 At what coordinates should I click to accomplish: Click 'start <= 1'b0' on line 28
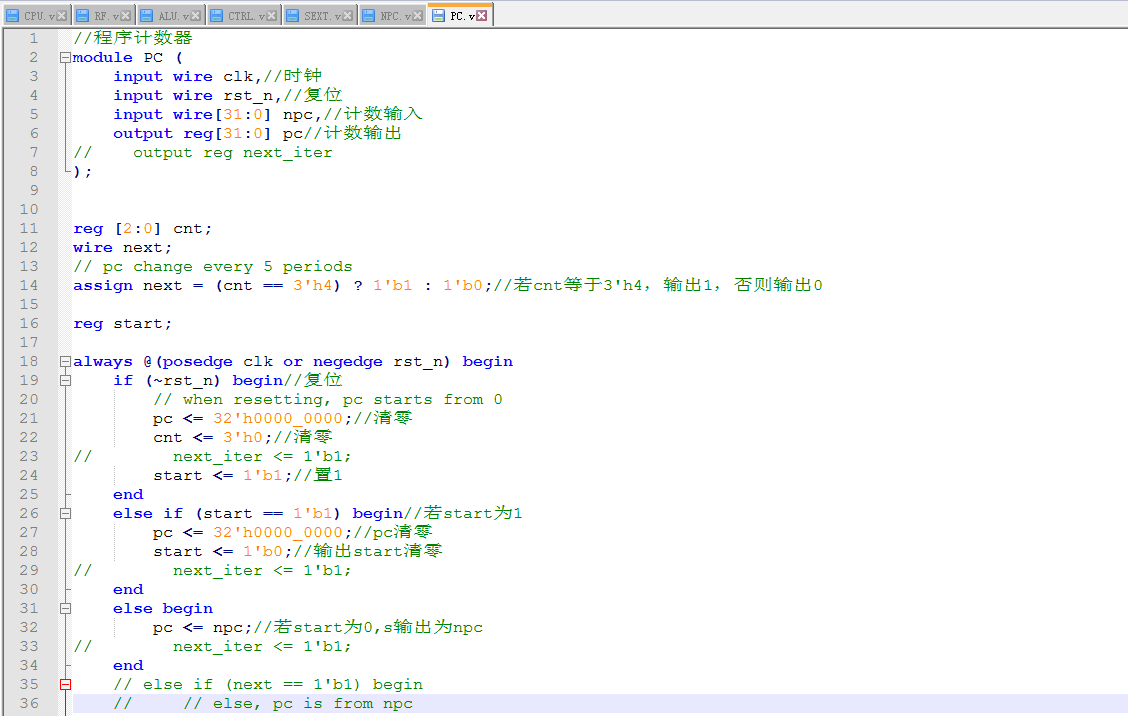point(217,552)
